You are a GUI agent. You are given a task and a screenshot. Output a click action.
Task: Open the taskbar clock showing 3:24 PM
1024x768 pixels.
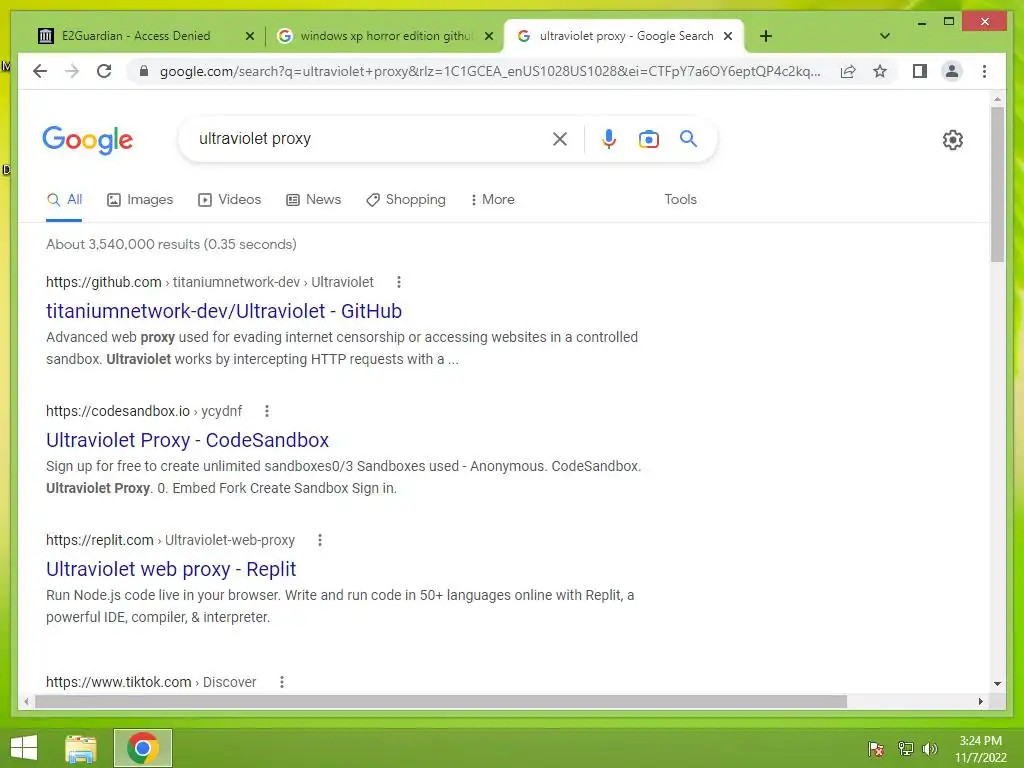pyautogui.click(x=980, y=748)
